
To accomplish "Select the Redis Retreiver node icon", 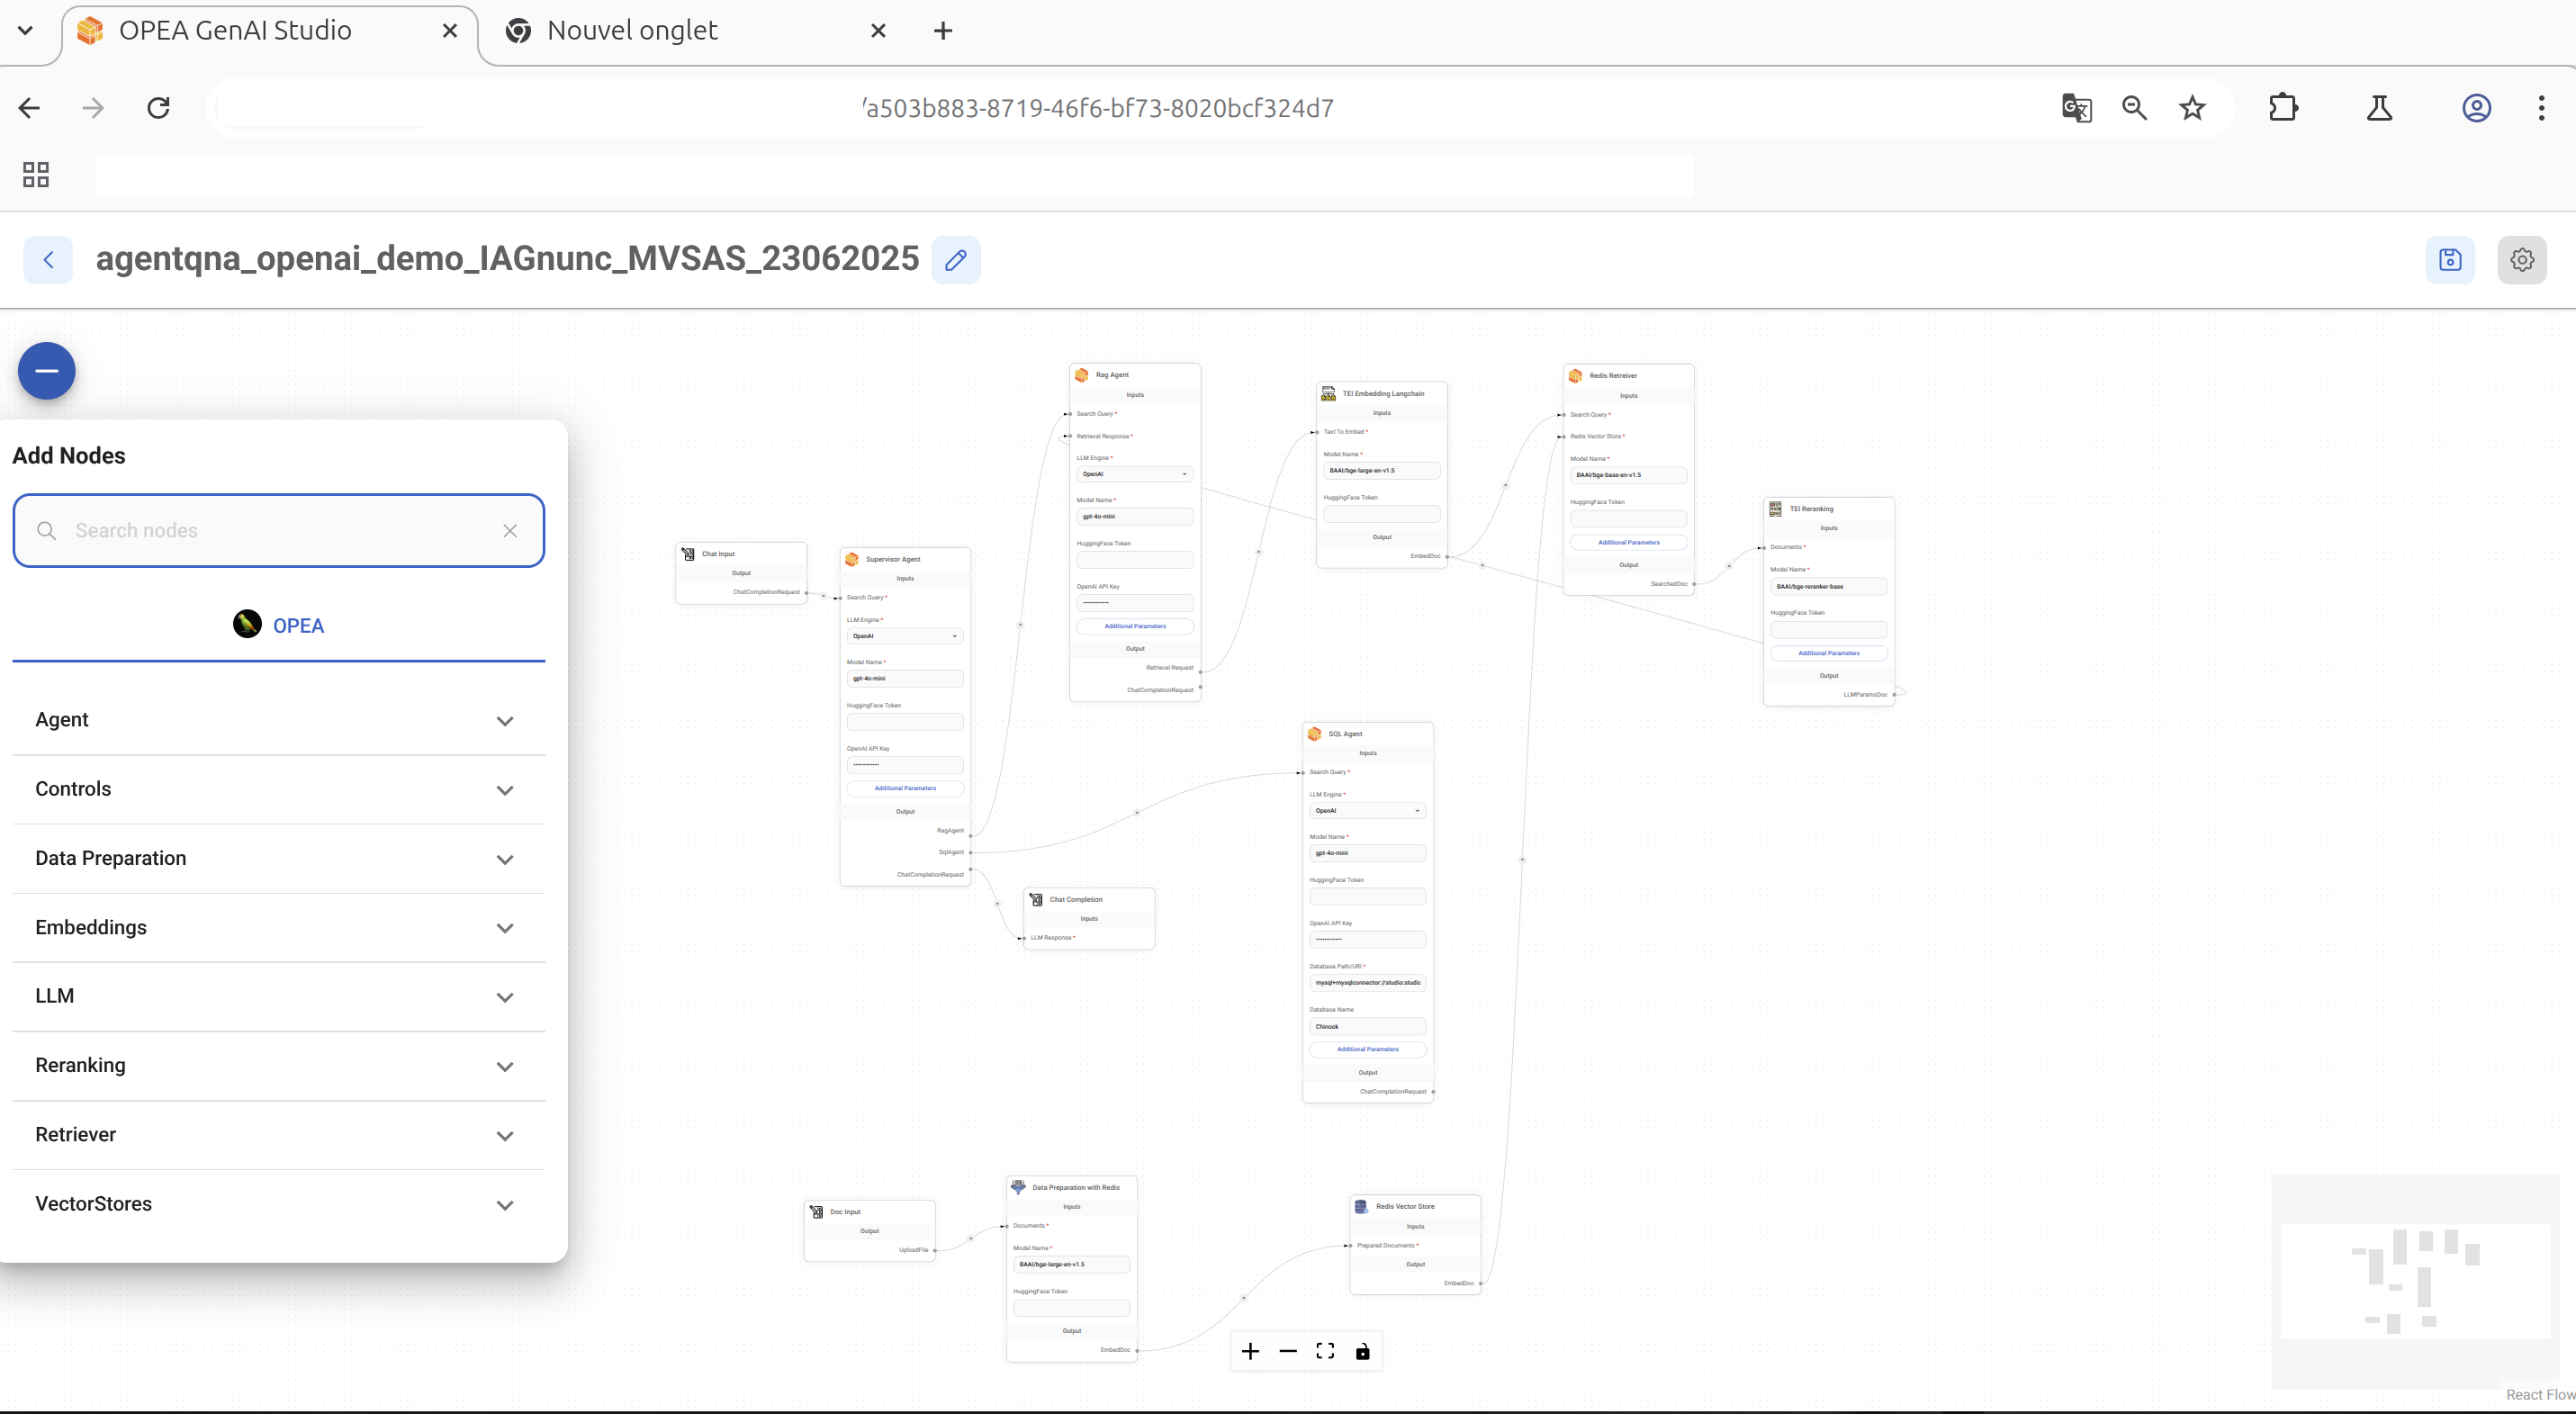I will pos(1576,376).
